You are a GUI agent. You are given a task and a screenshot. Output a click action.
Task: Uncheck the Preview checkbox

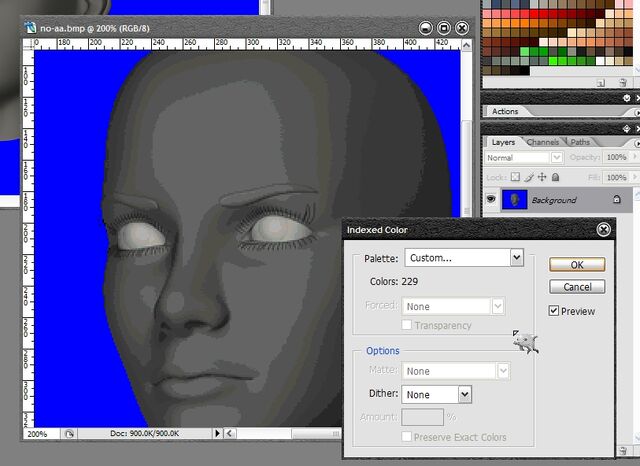553,311
